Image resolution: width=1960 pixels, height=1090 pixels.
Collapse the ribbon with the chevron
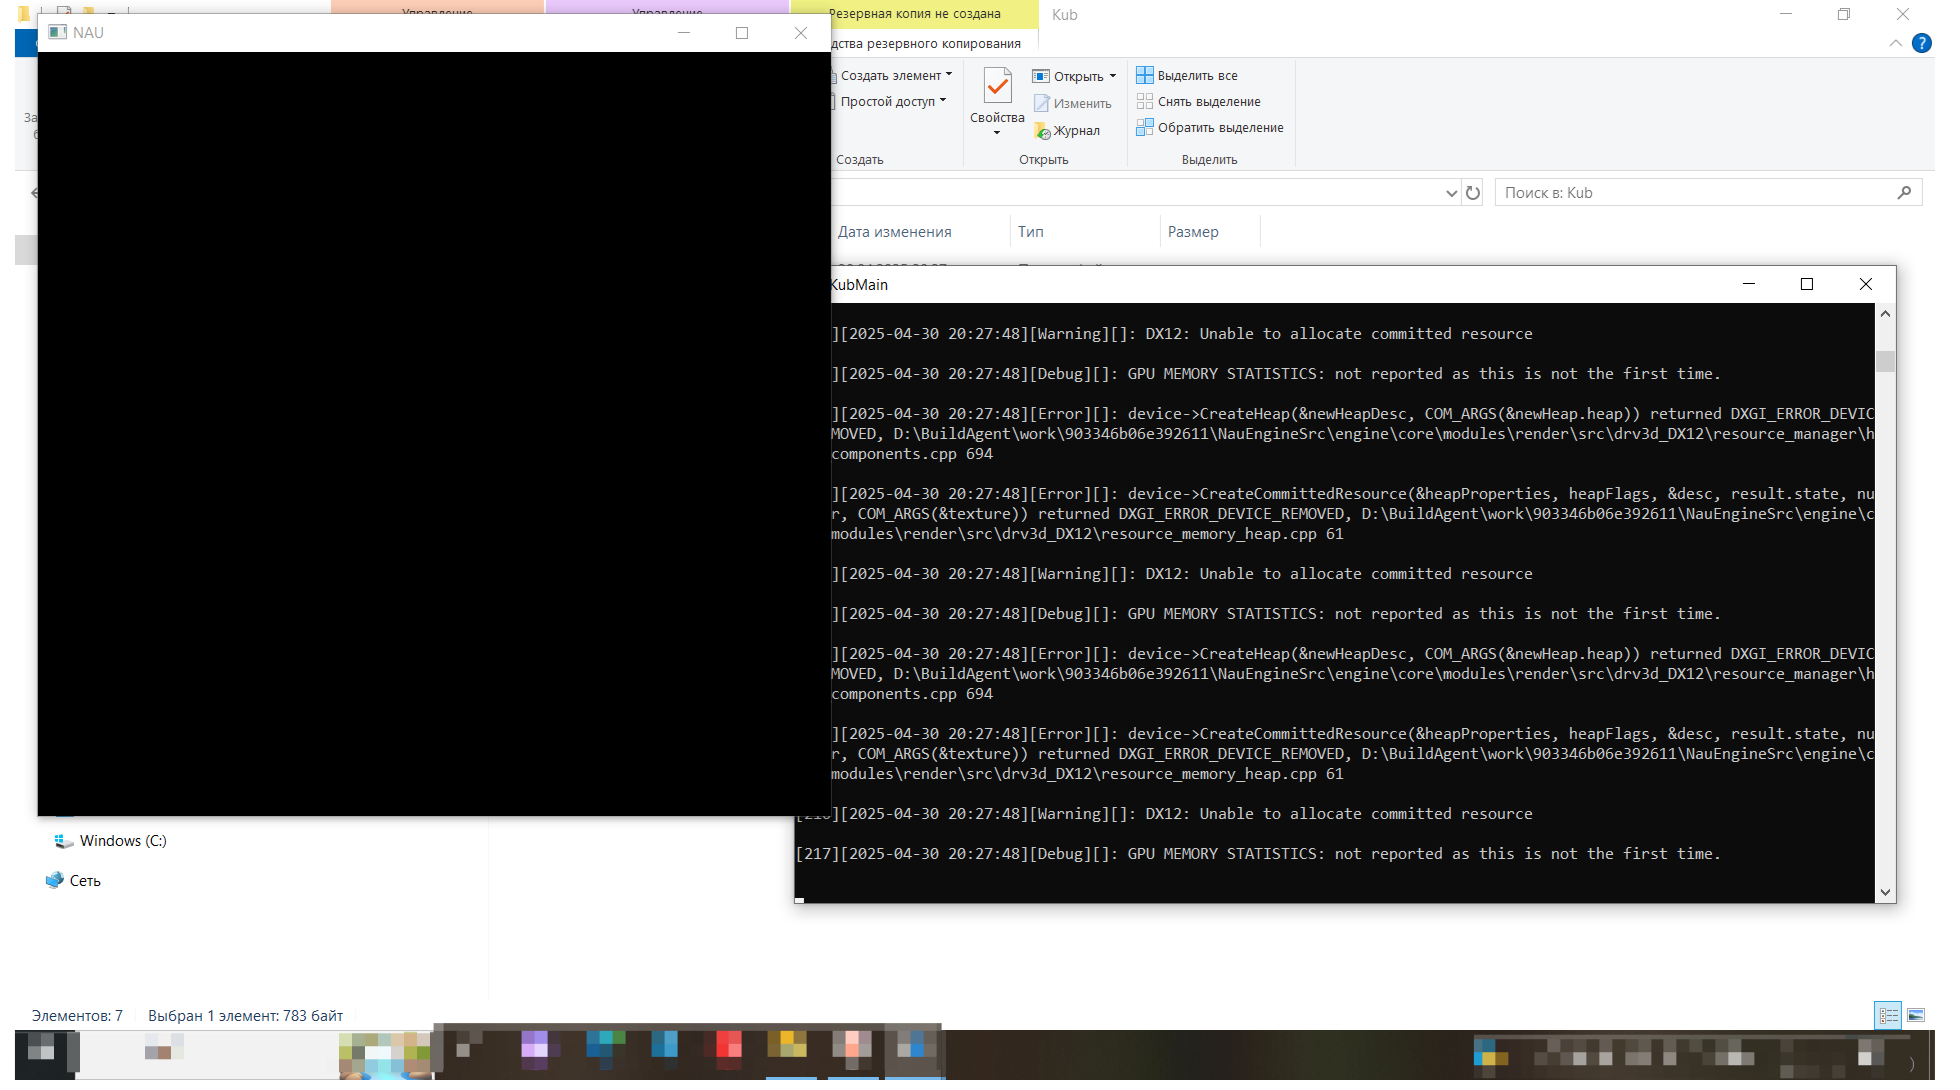click(x=1895, y=43)
